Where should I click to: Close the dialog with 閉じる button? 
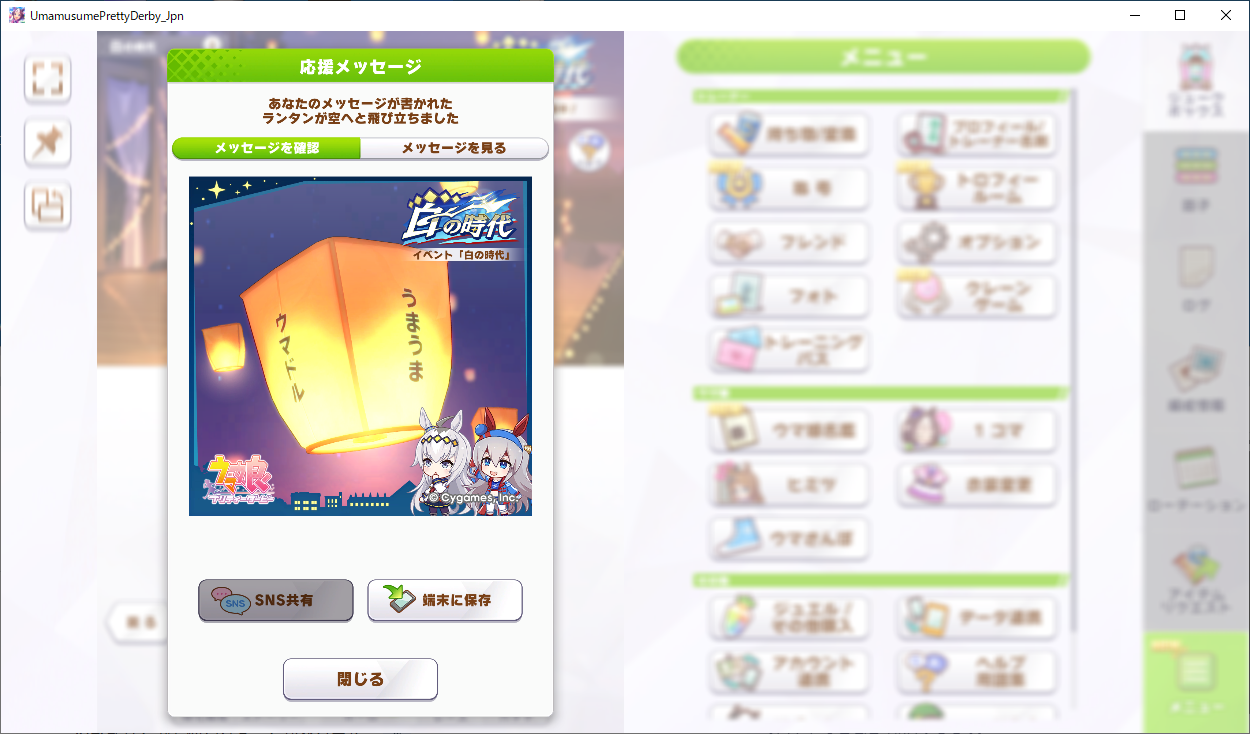pyautogui.click(x=361, y=679)
